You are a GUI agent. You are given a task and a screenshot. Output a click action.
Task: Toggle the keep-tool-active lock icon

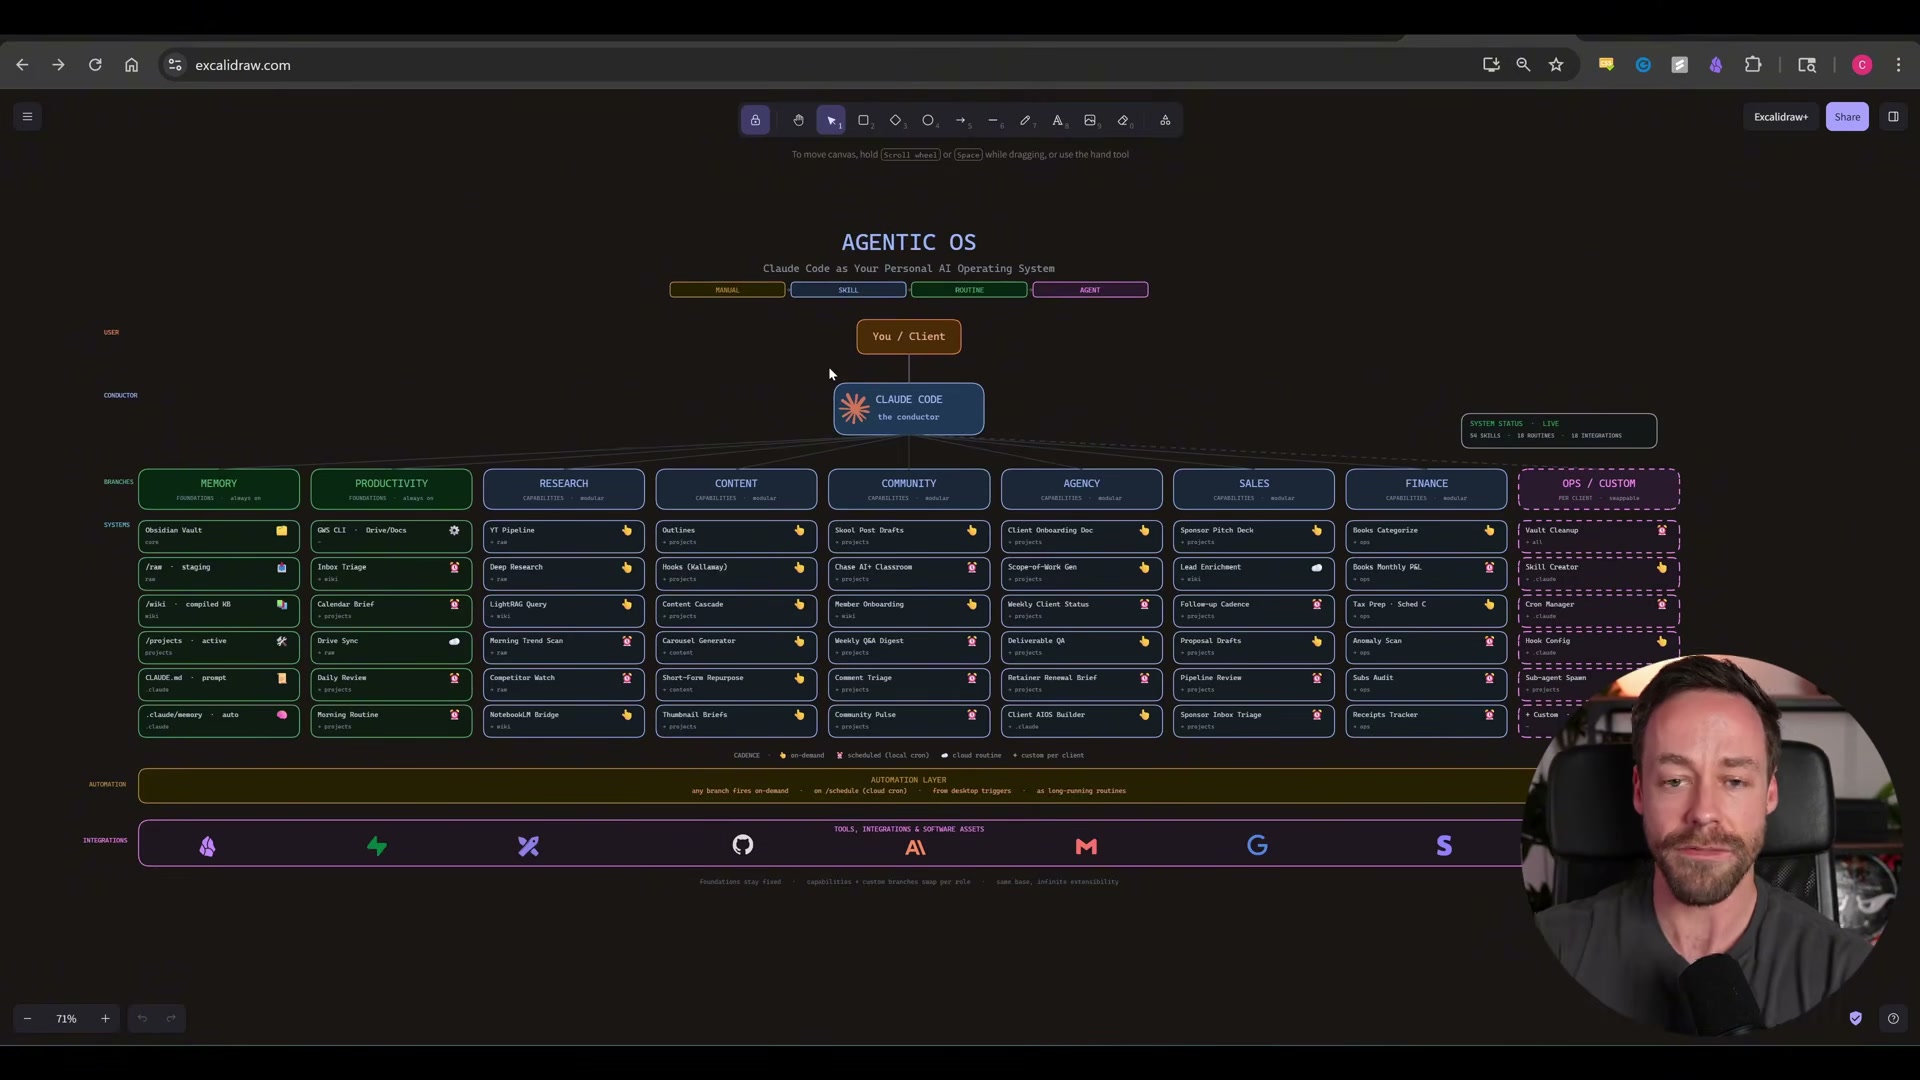(755, 120)
